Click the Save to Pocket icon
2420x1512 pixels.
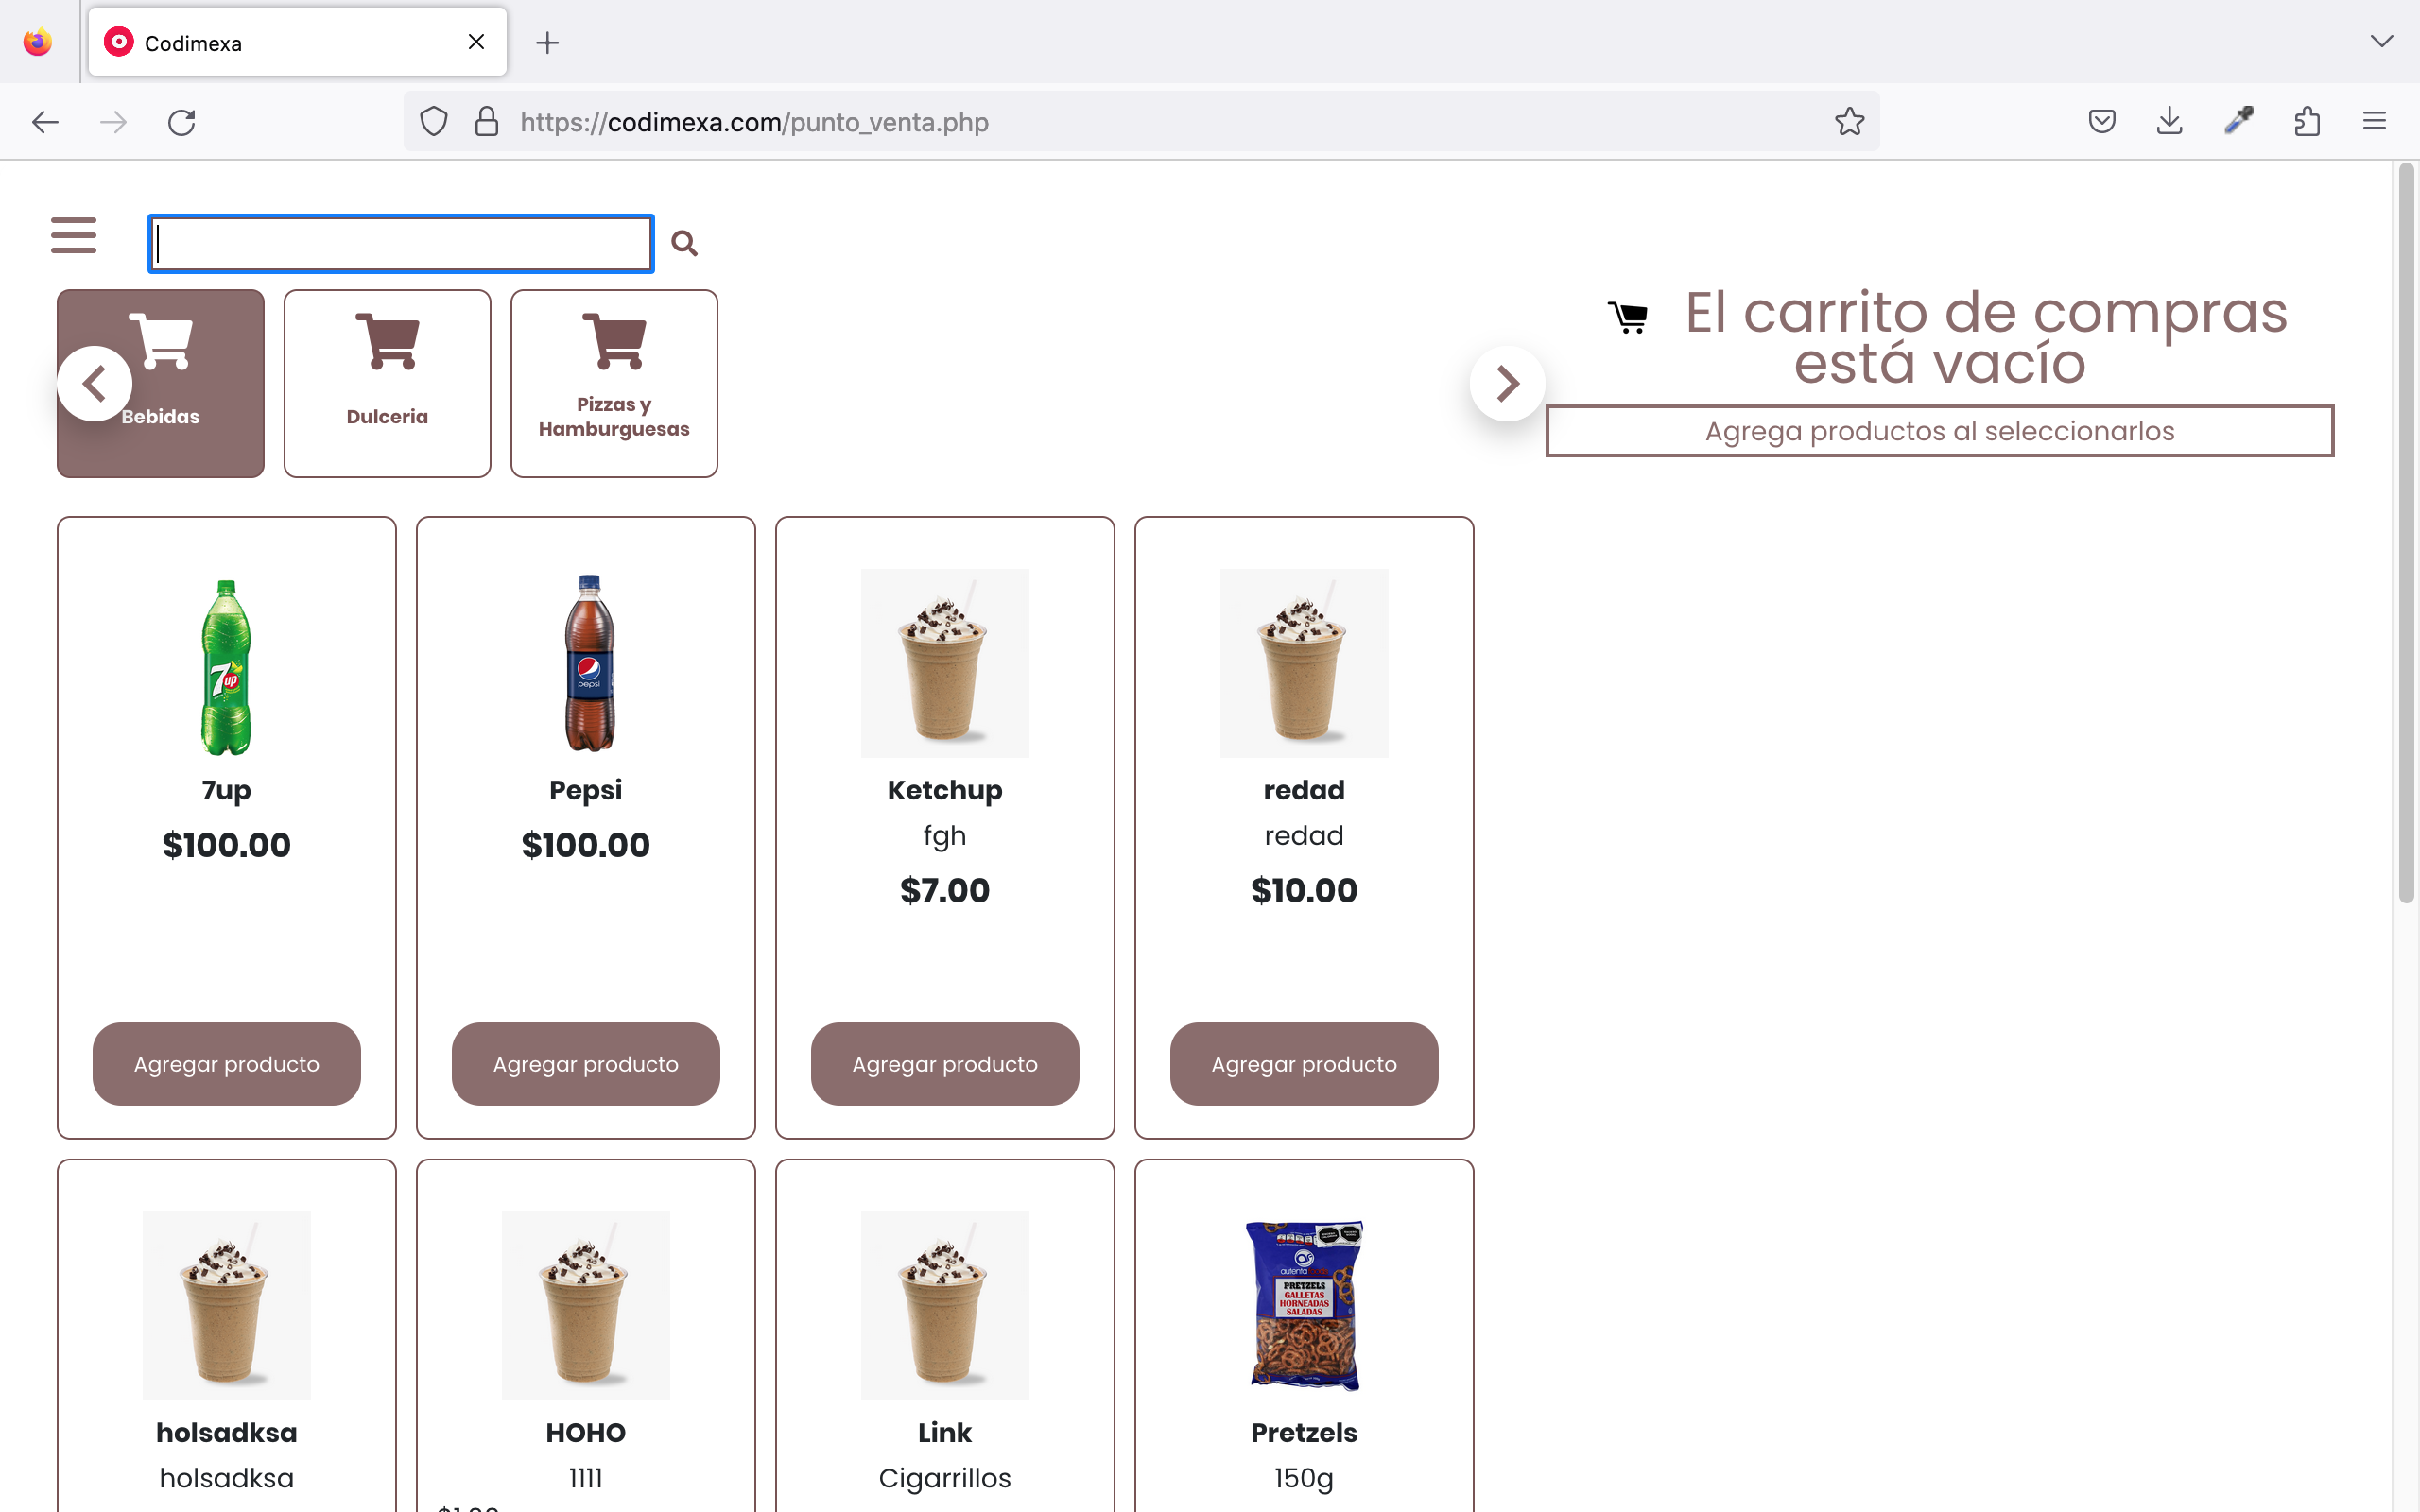pos(2101,122)
